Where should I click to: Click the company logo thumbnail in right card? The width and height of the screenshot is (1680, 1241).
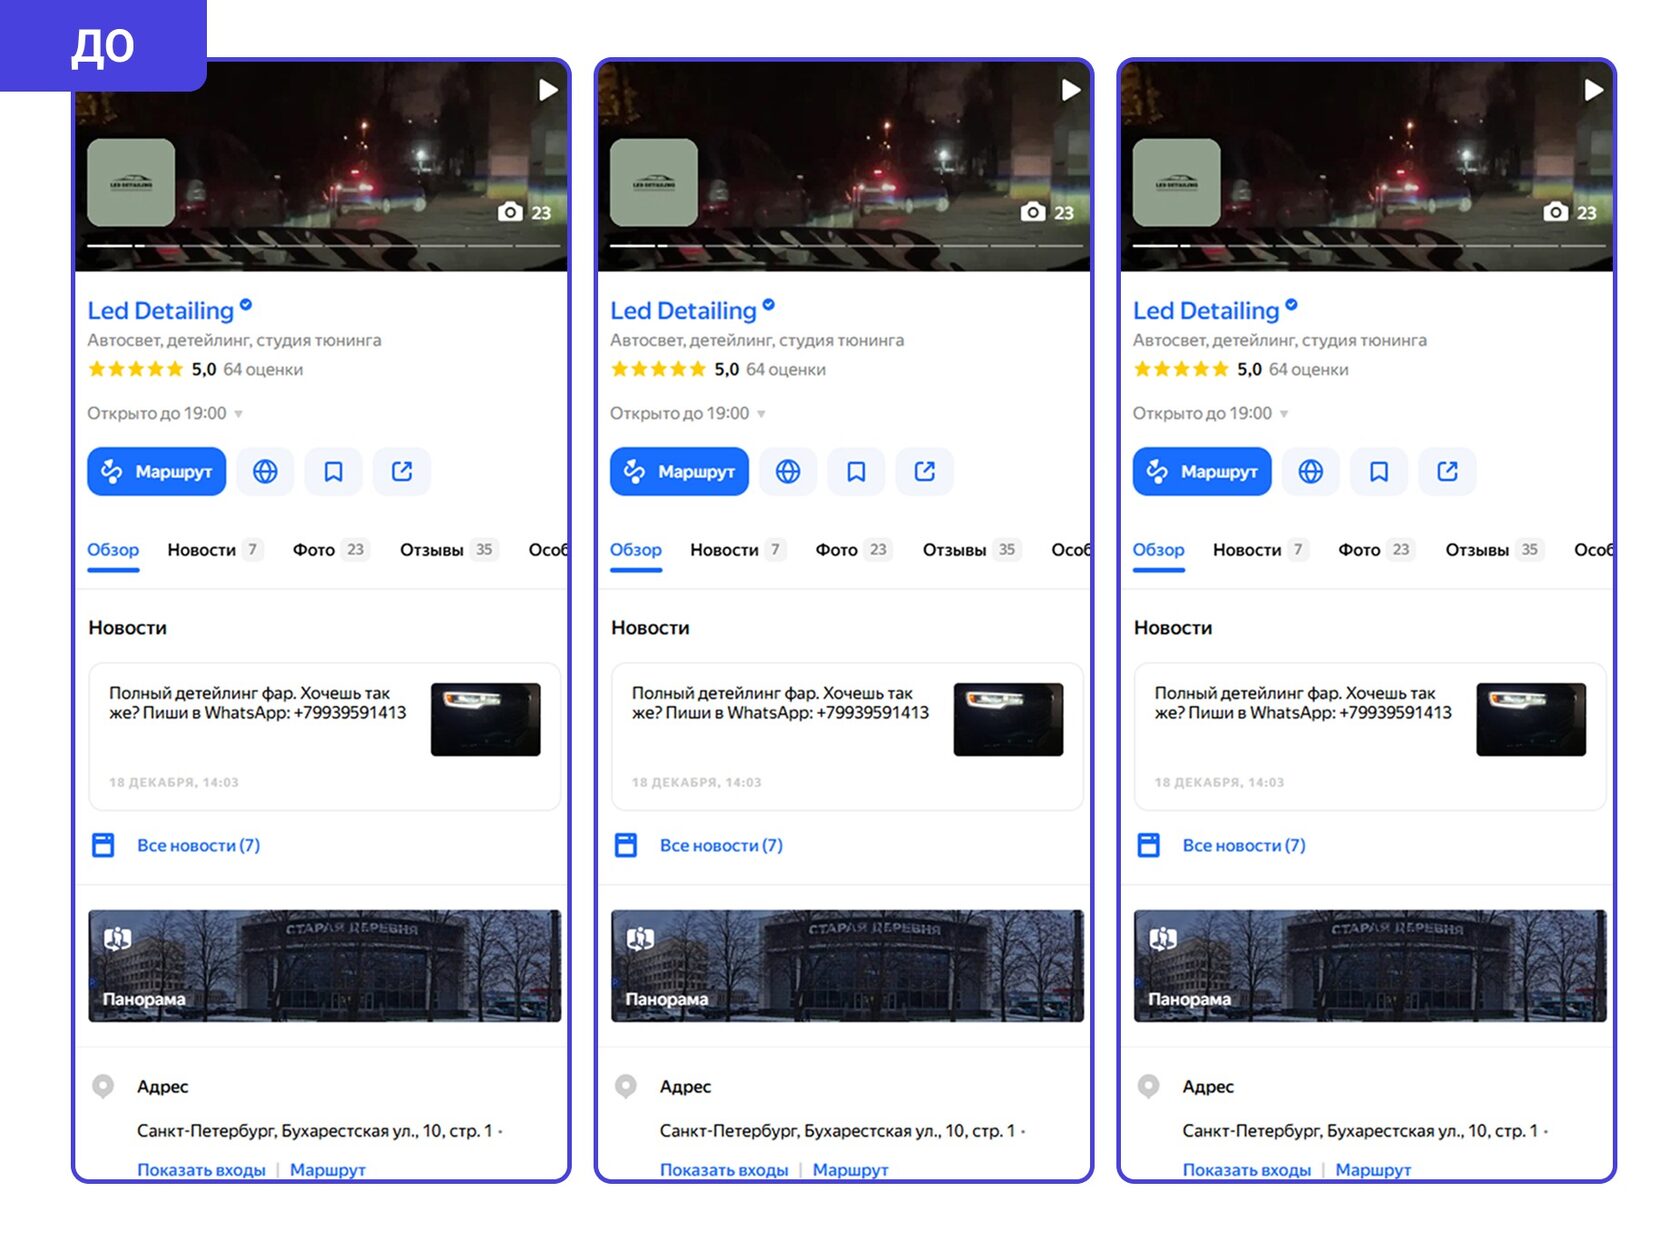click(x=1177, y=182)
